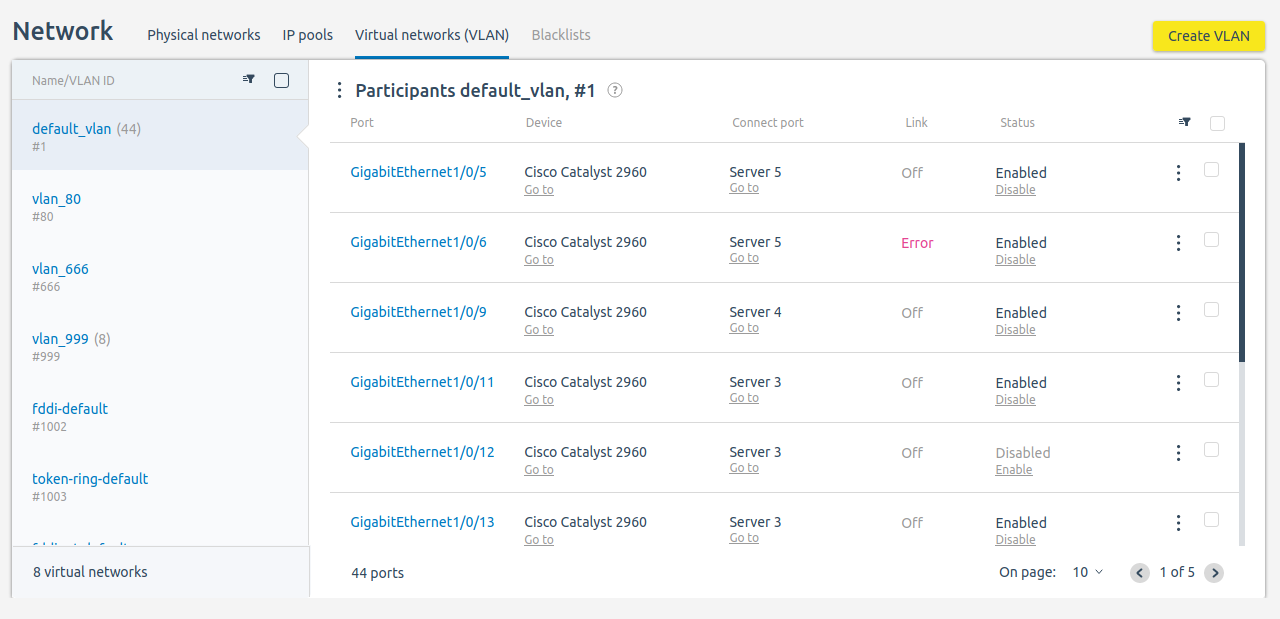Open row actions menu for GigabitEthernet1/0/6
Viewport: 1280px width, 619px height.
pos(1179,243)
